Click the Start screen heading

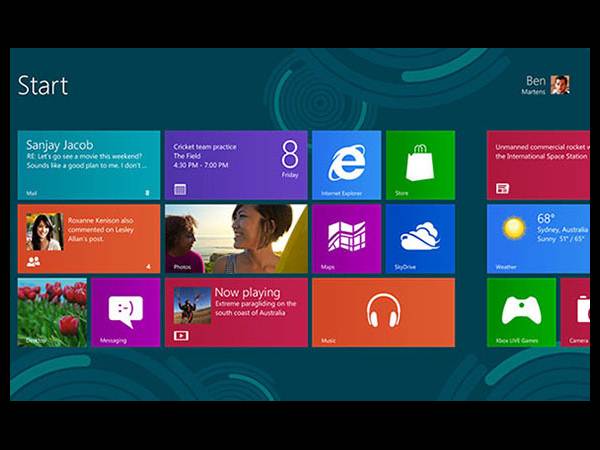point(43,85)
